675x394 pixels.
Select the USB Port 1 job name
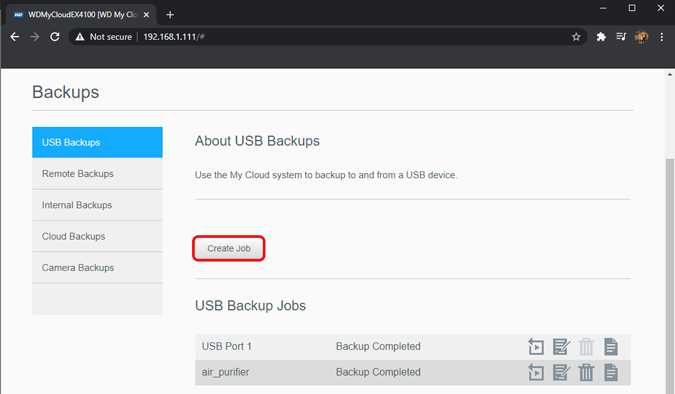[x=226, y=346]
